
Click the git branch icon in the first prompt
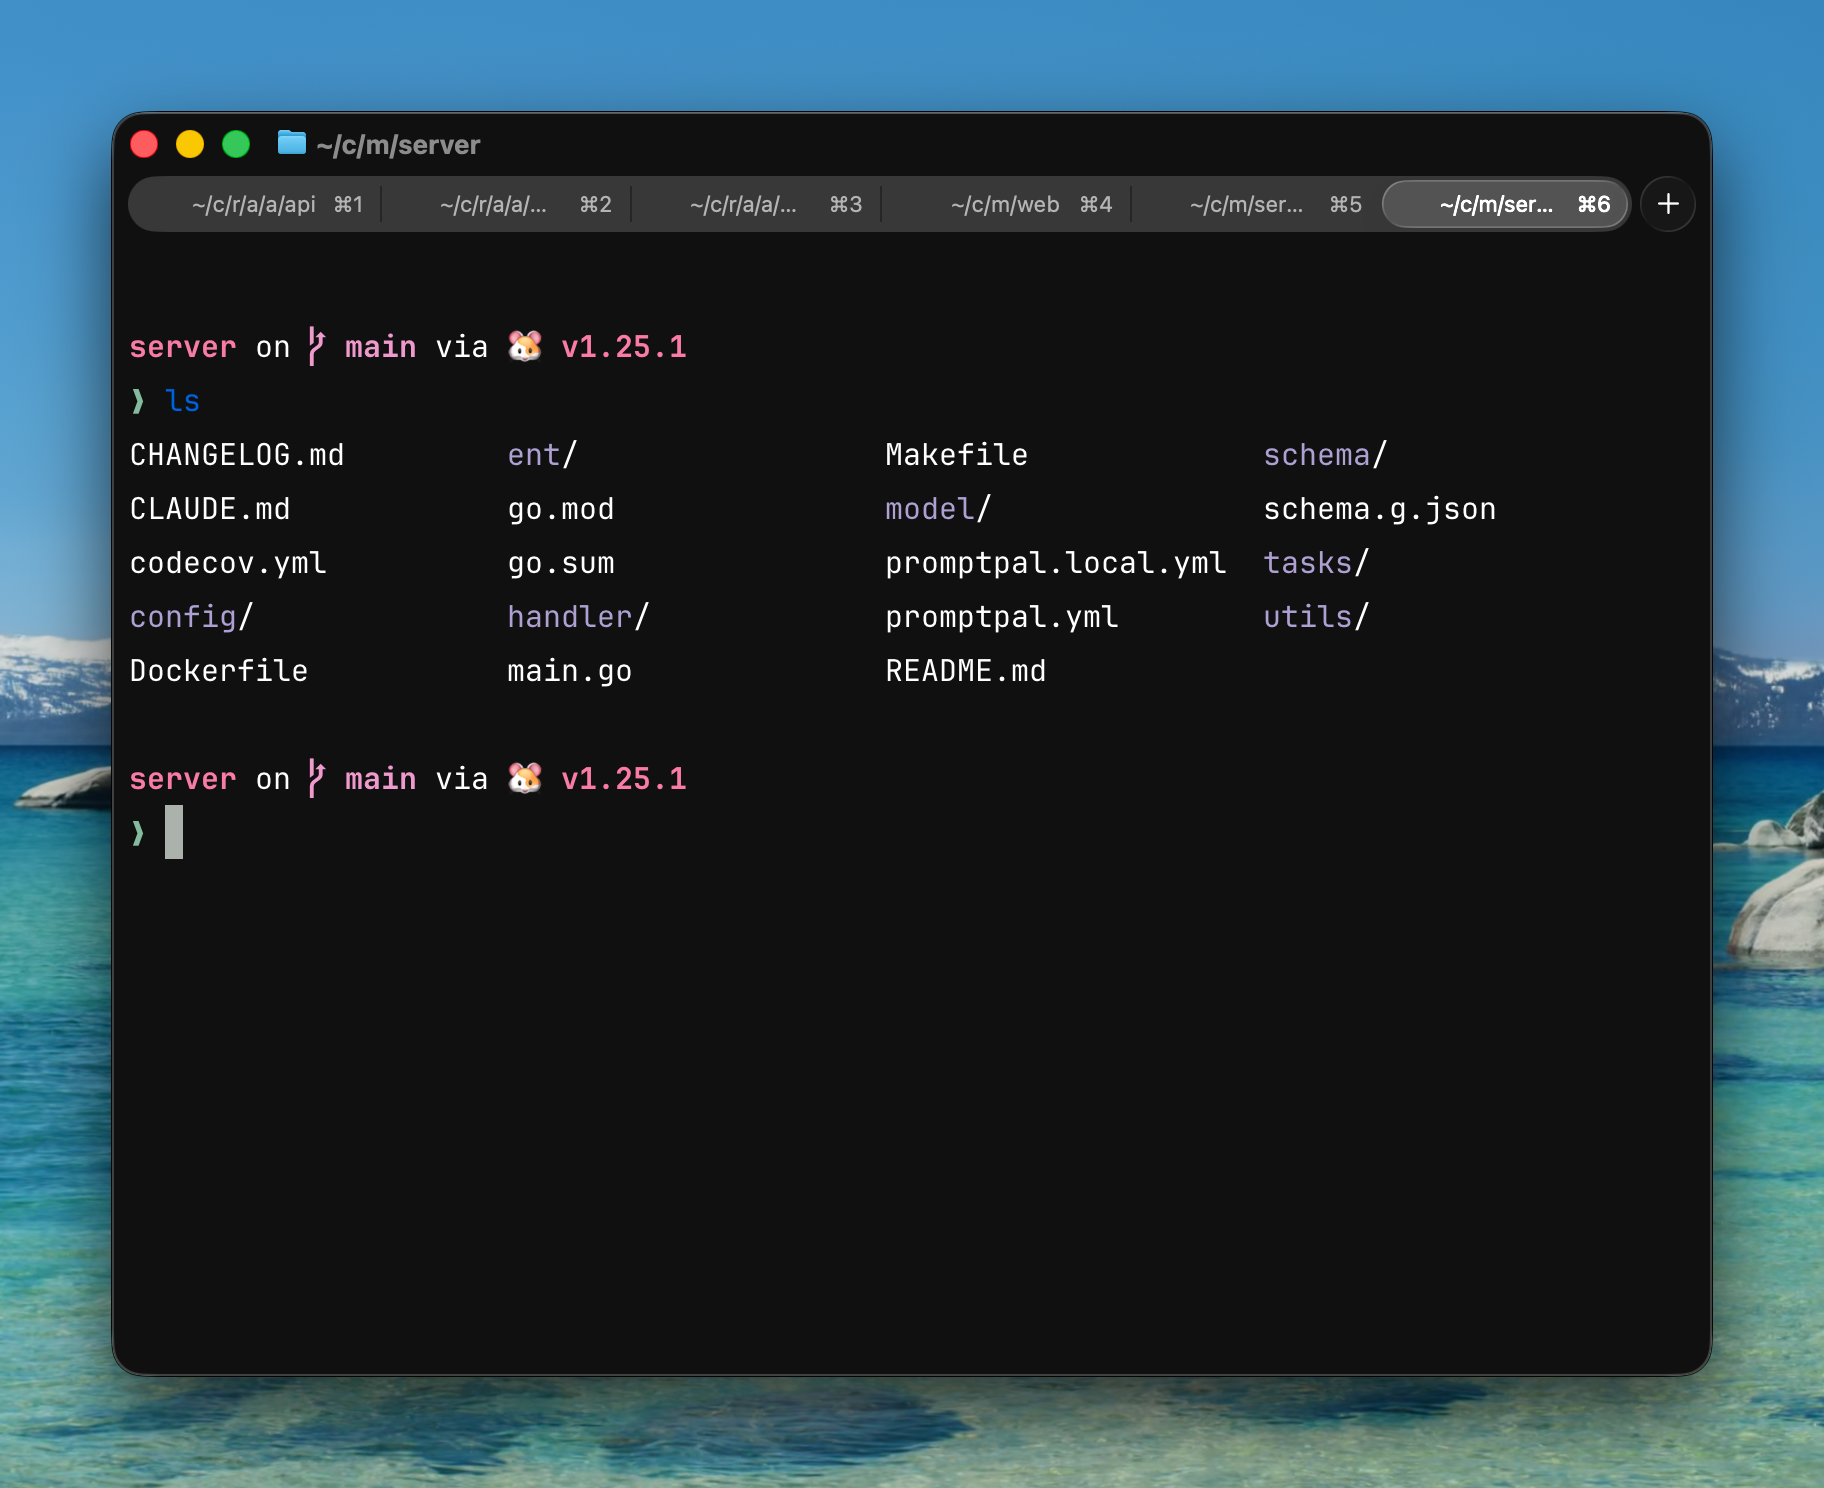coord(316,346)
